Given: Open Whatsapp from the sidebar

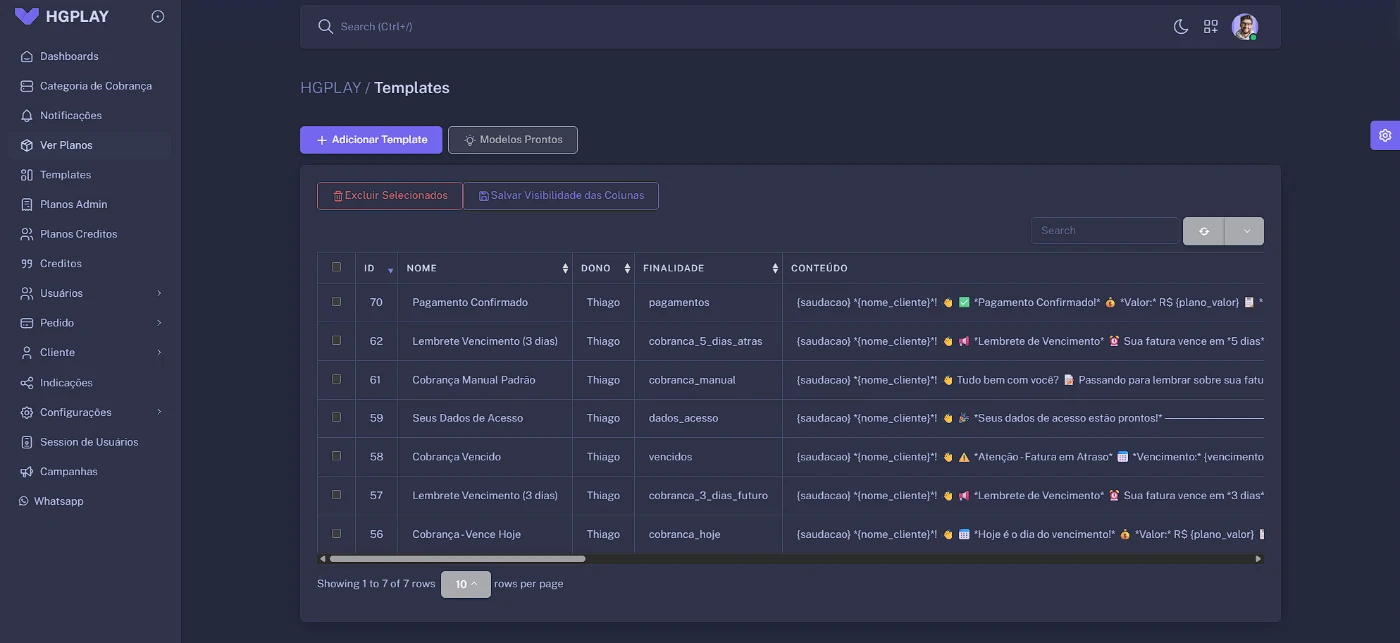Looking at the screenshot, I should tap(58, 501).
